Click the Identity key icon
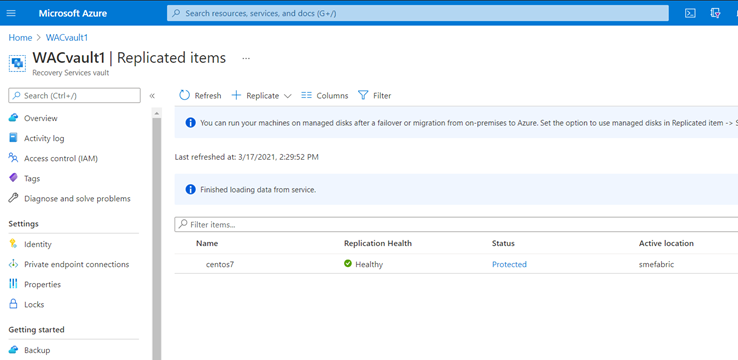The width and height of the screenshot is (738, 360). coord(13,244)
